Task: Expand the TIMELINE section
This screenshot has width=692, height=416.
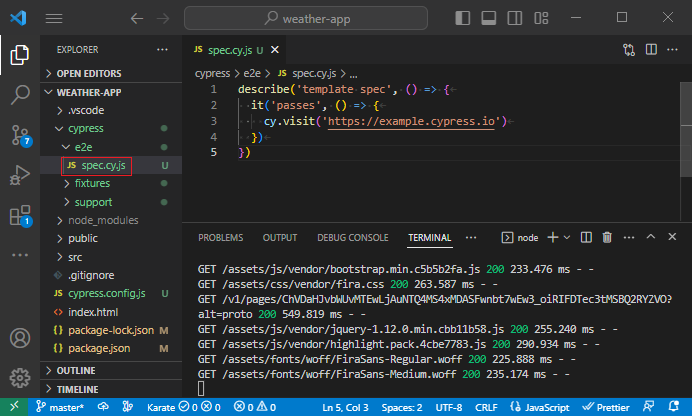Action: pyautogui.click(x=111, y=390)
